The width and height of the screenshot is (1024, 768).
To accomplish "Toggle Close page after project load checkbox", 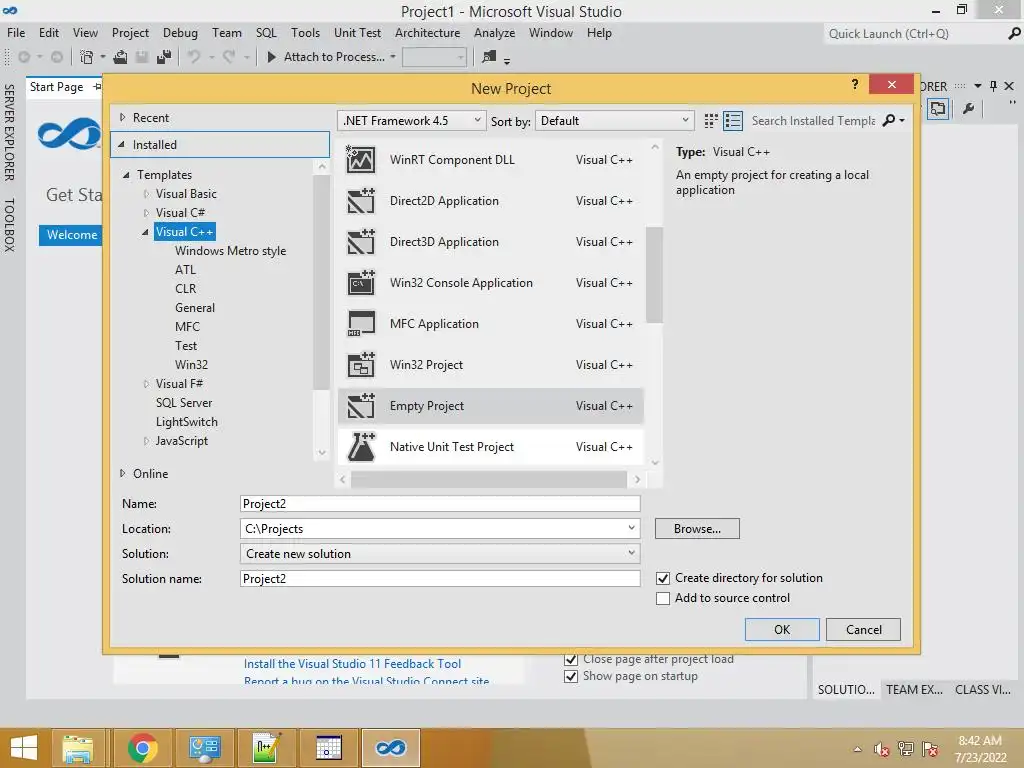I will pyautogui.click(x=571, y=659).
